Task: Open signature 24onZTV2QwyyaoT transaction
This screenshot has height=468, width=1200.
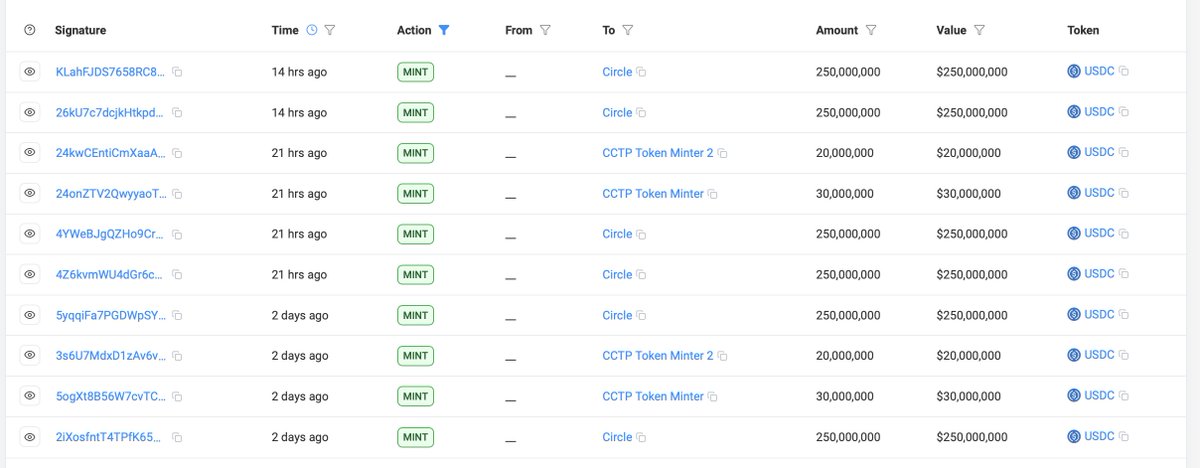Action: point(111,194)
